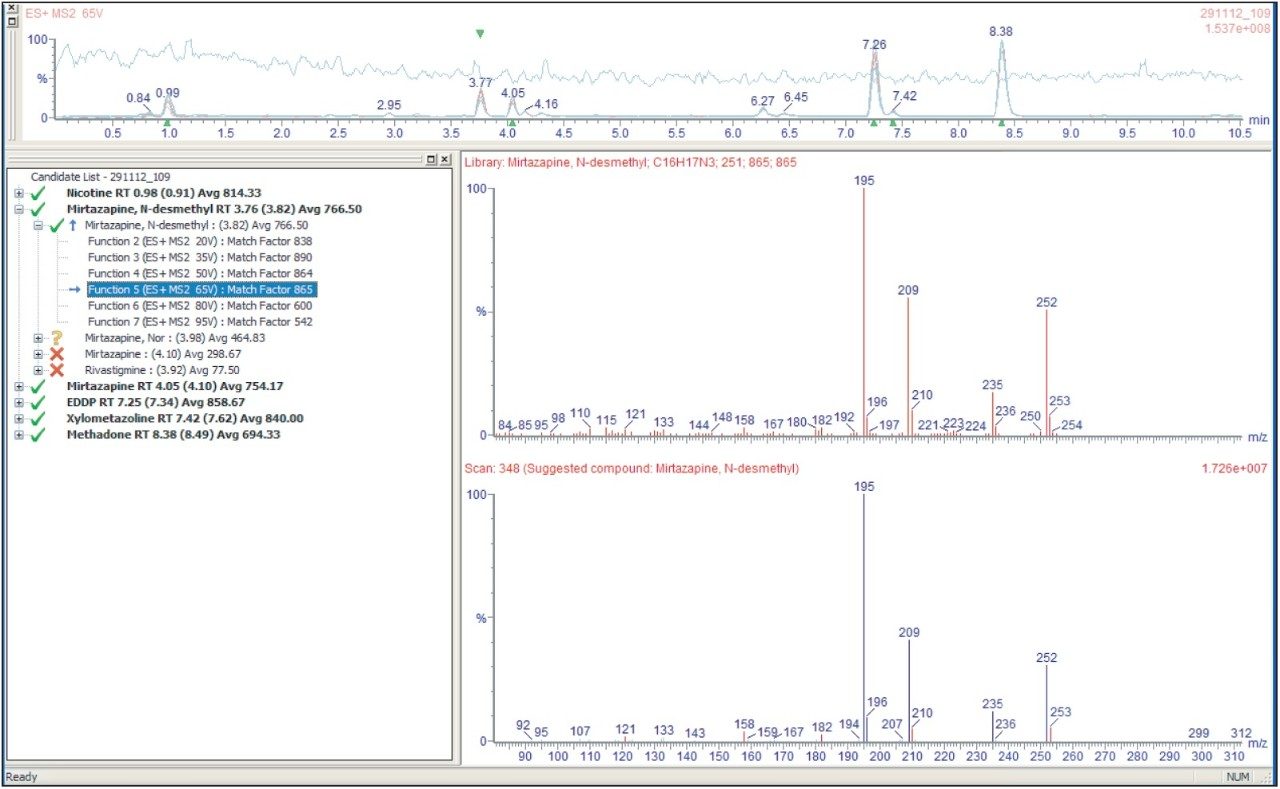Click the NUM indicator in the status bar
The height and width of the screenshot is (789, 1280).
click(1236, 777)
